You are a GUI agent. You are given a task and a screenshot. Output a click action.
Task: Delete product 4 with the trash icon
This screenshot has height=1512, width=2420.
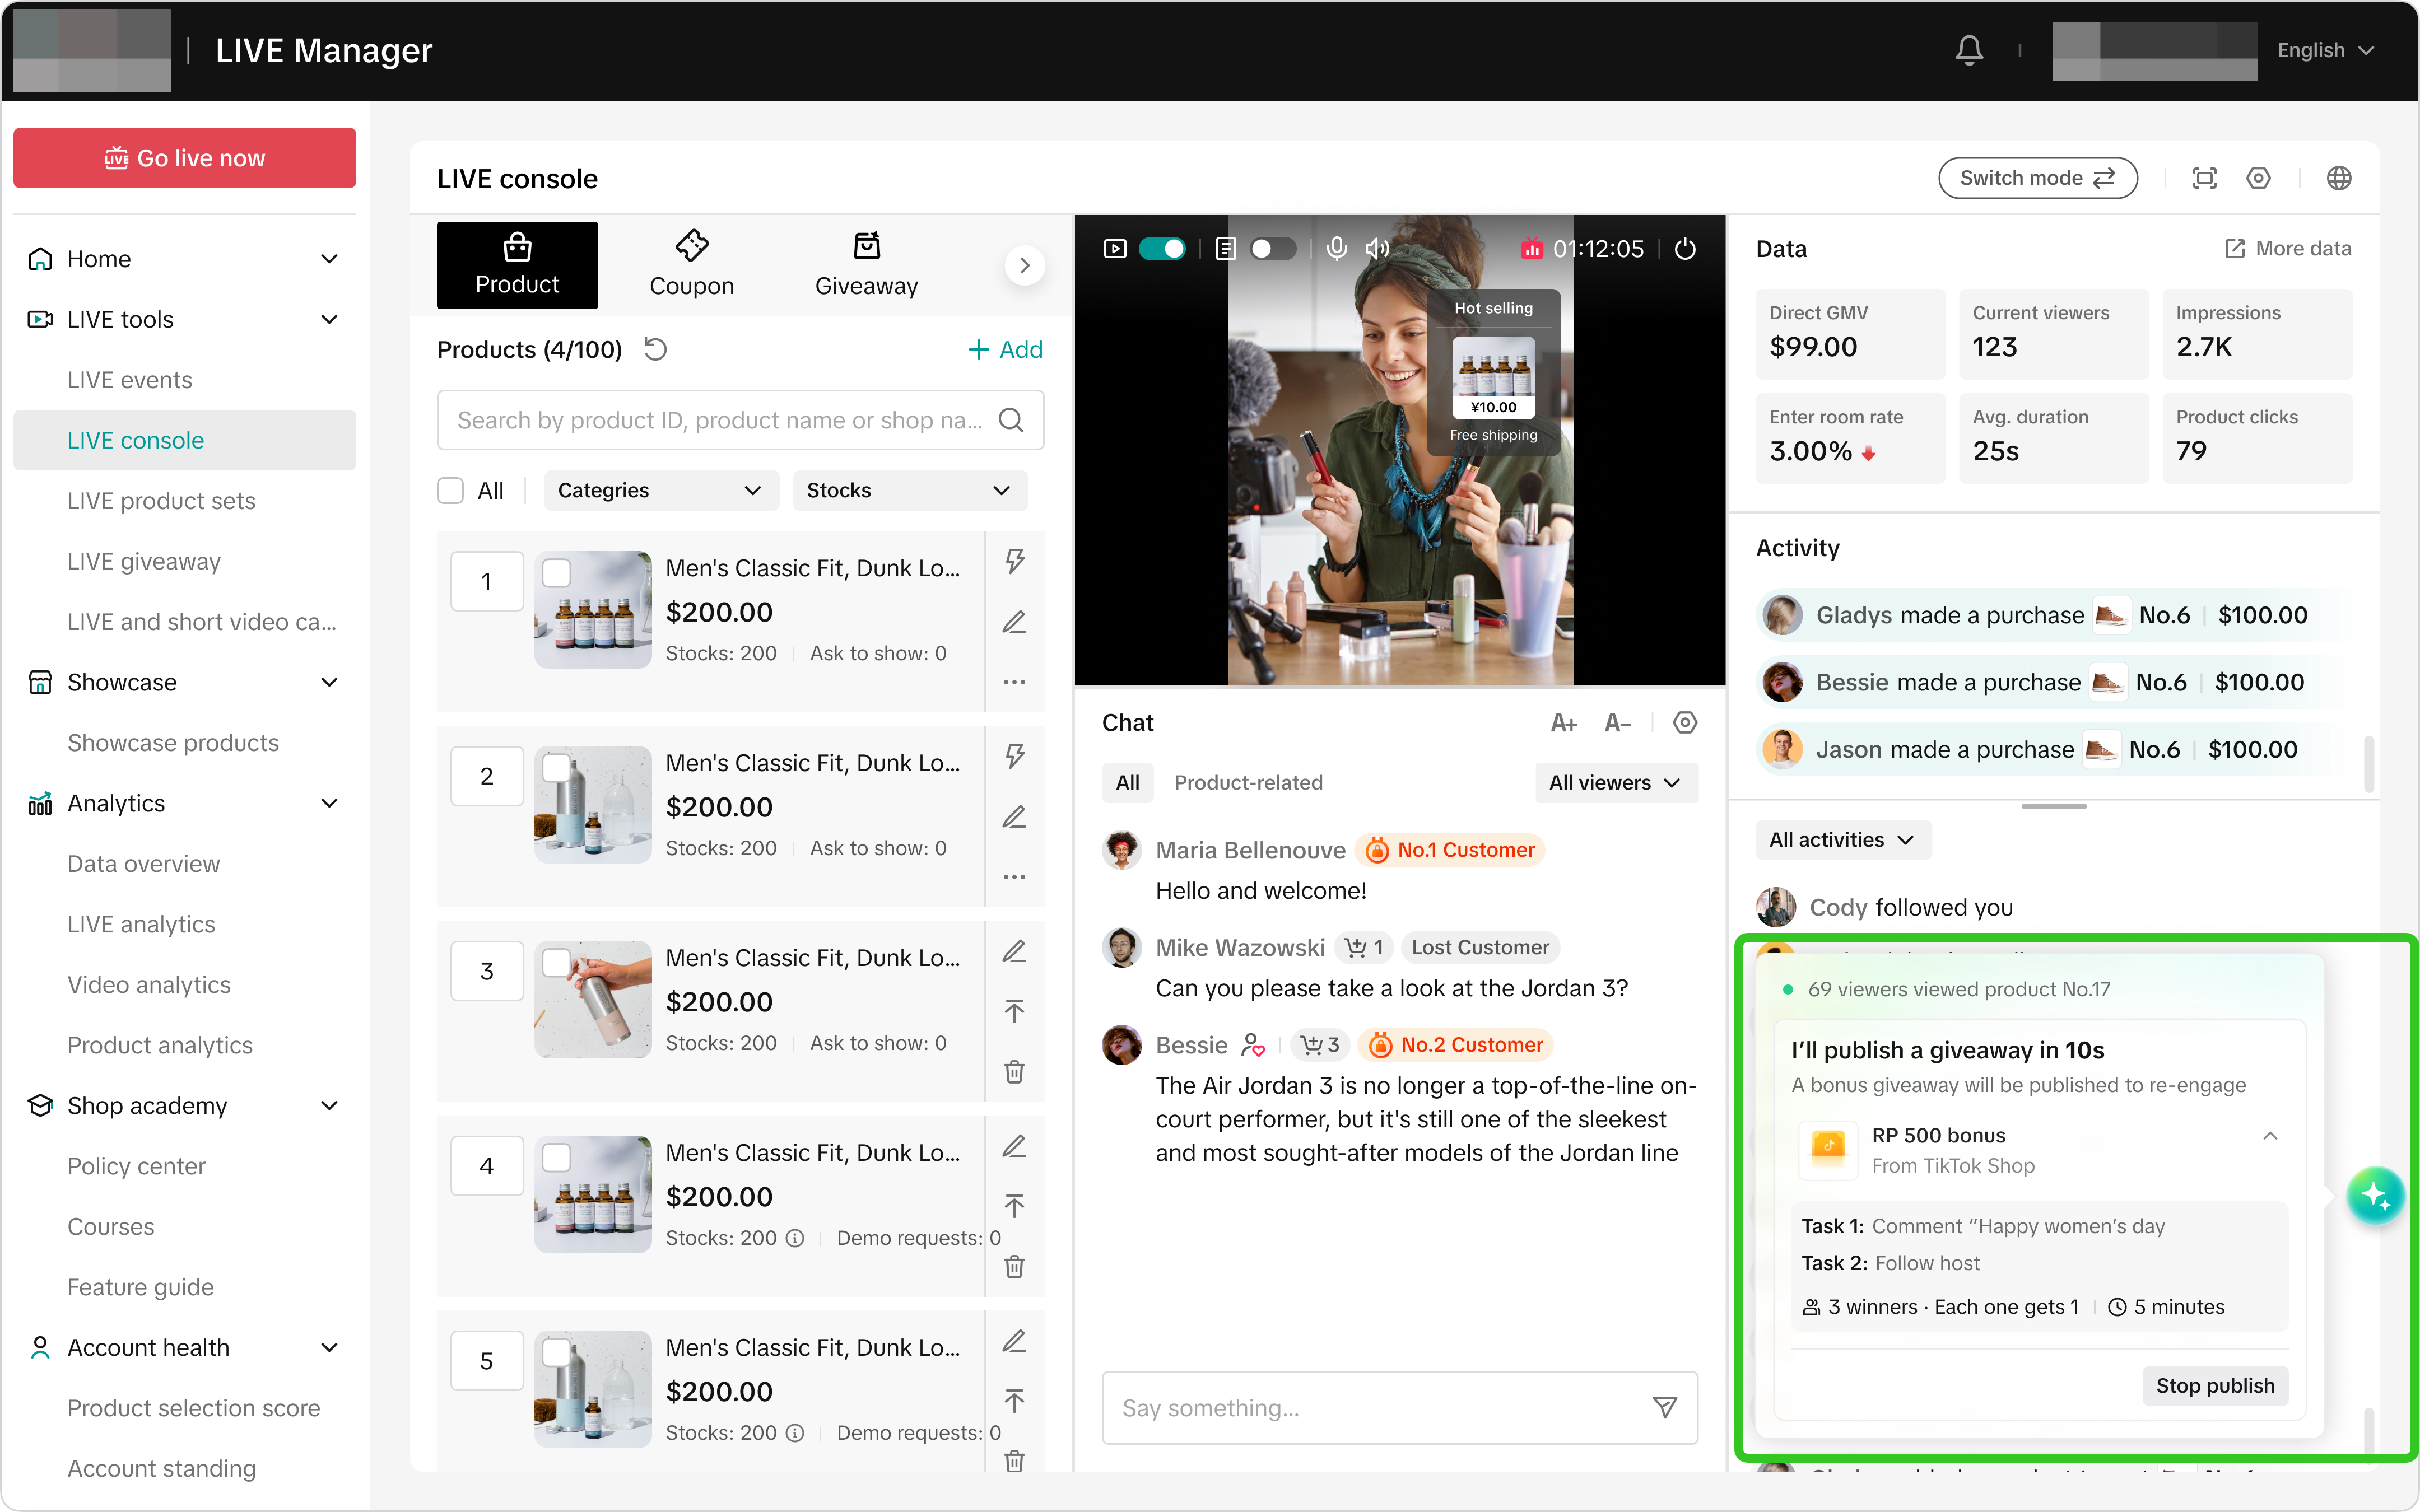tap(1014, 1266)
